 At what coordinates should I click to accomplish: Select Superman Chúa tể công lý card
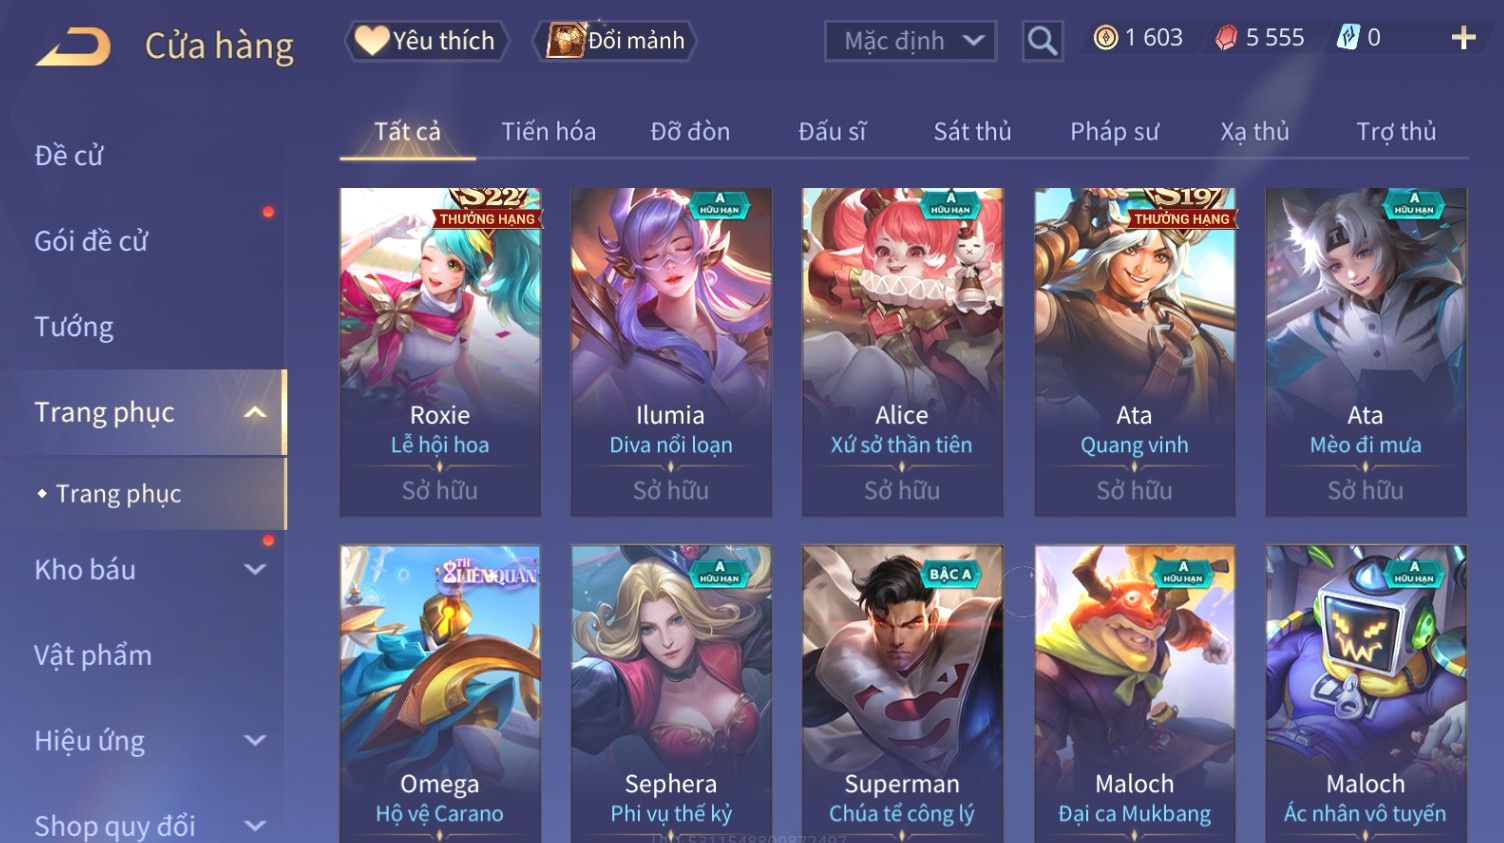902,693
